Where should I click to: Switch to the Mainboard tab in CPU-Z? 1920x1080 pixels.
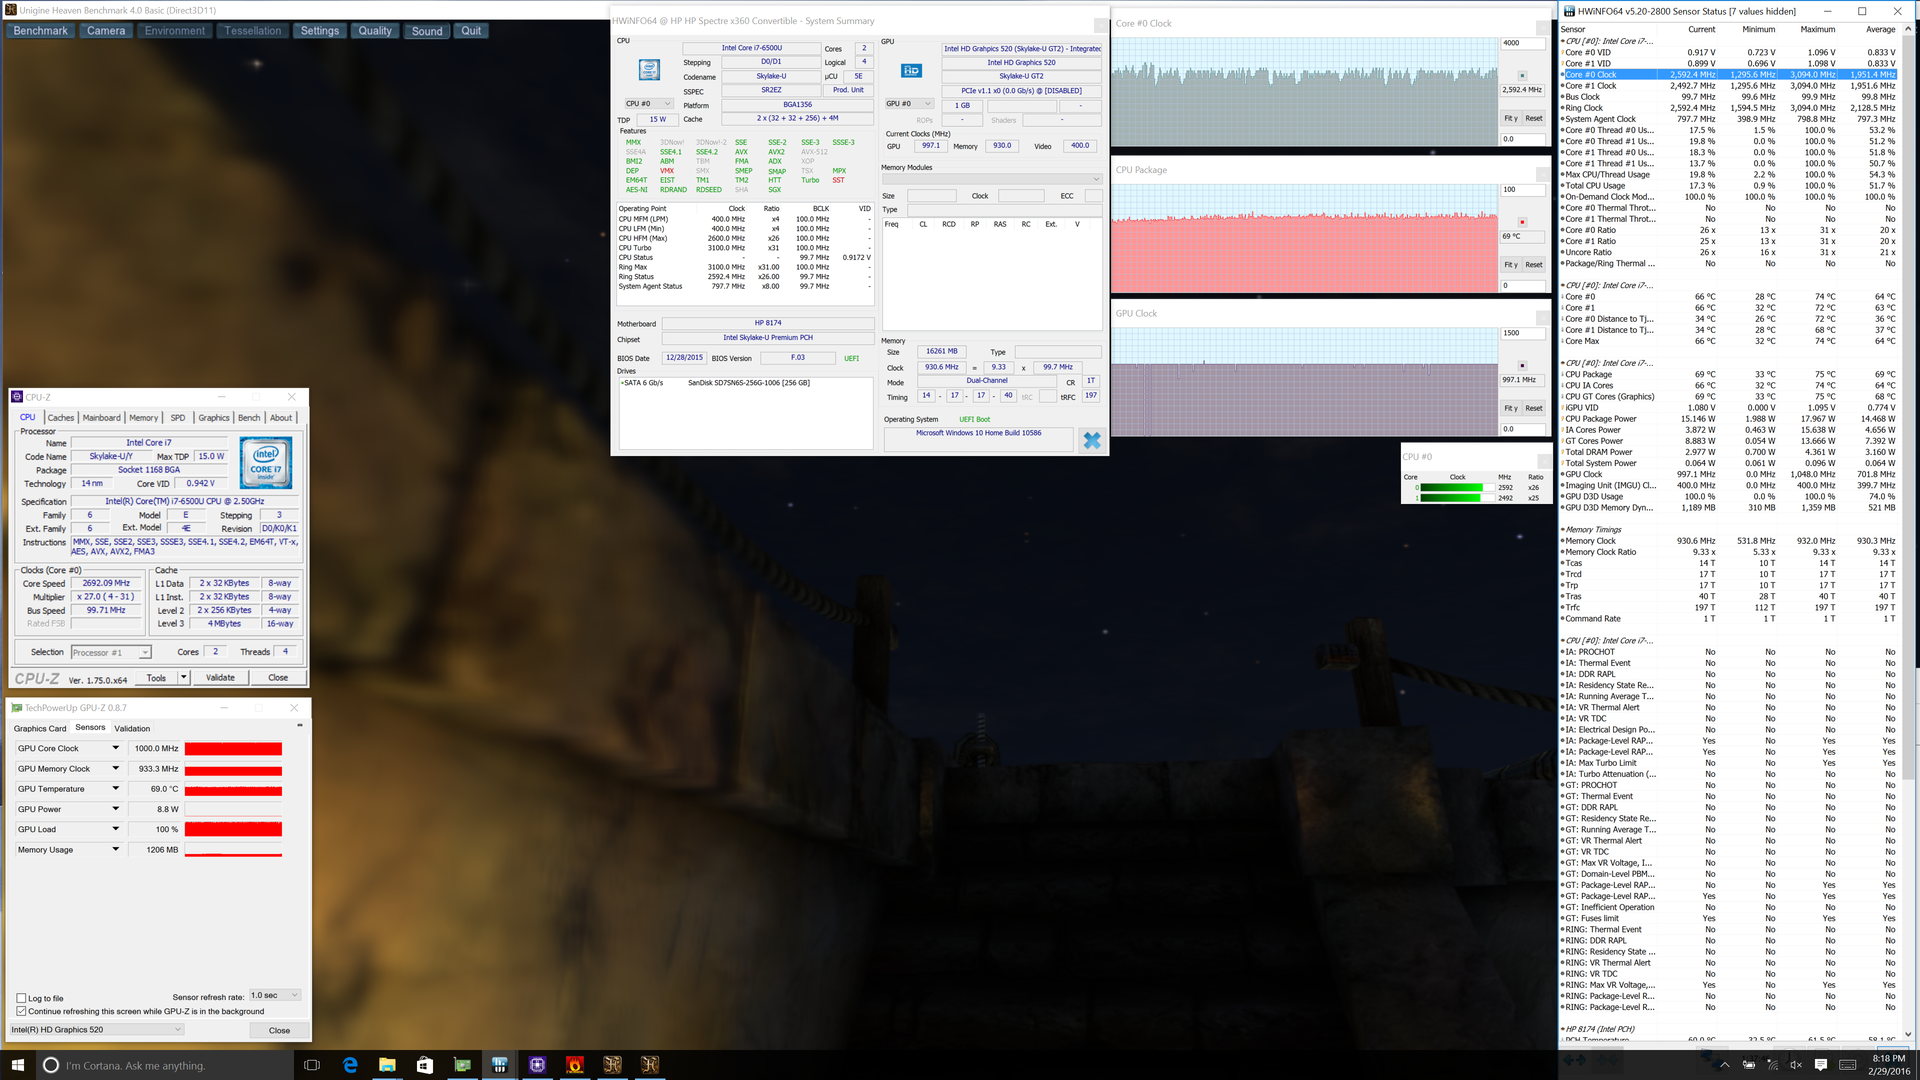pyautogui.click(x=101, y=418)
